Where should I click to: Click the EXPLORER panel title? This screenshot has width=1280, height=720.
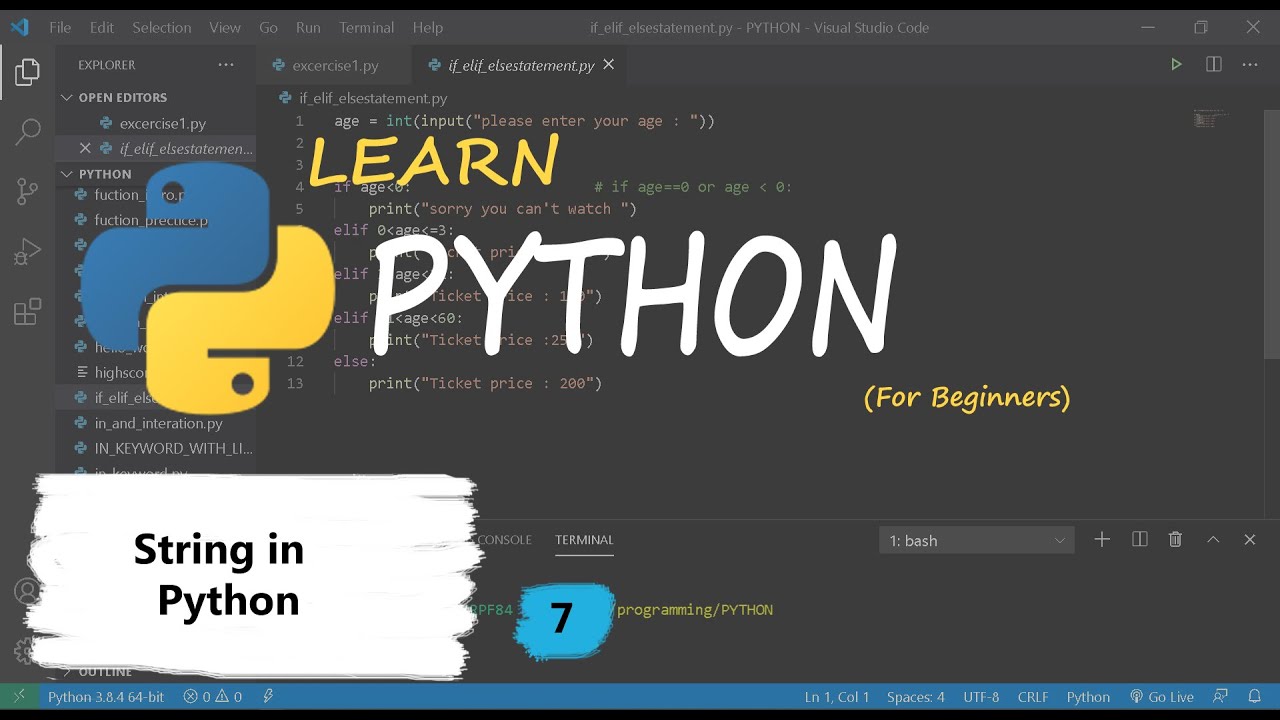click(x=107, y=65)
